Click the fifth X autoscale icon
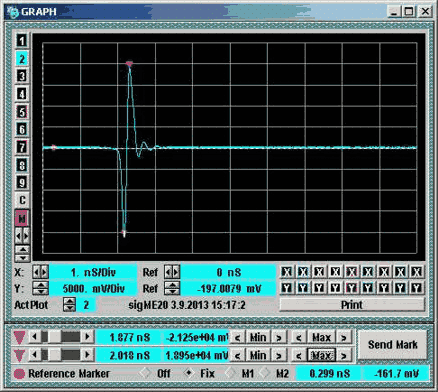Screen dimensions: 438x392 pos(352,272)
